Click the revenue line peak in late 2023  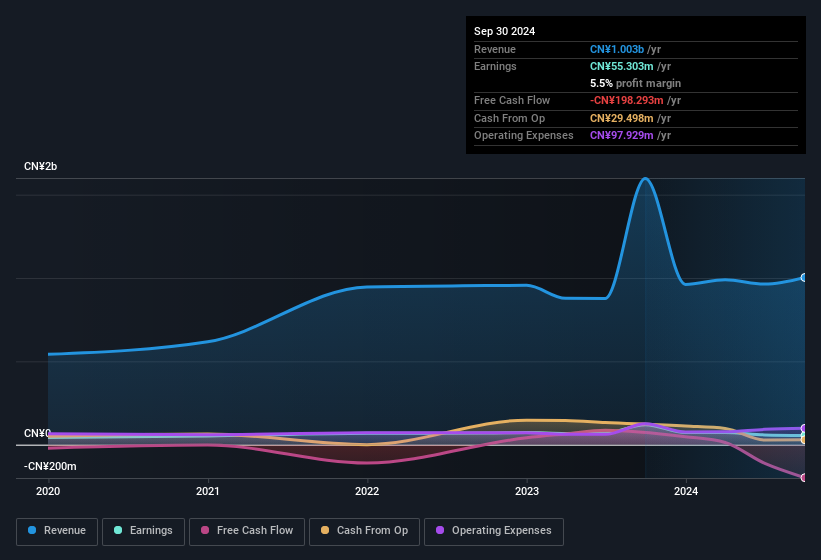646,179
